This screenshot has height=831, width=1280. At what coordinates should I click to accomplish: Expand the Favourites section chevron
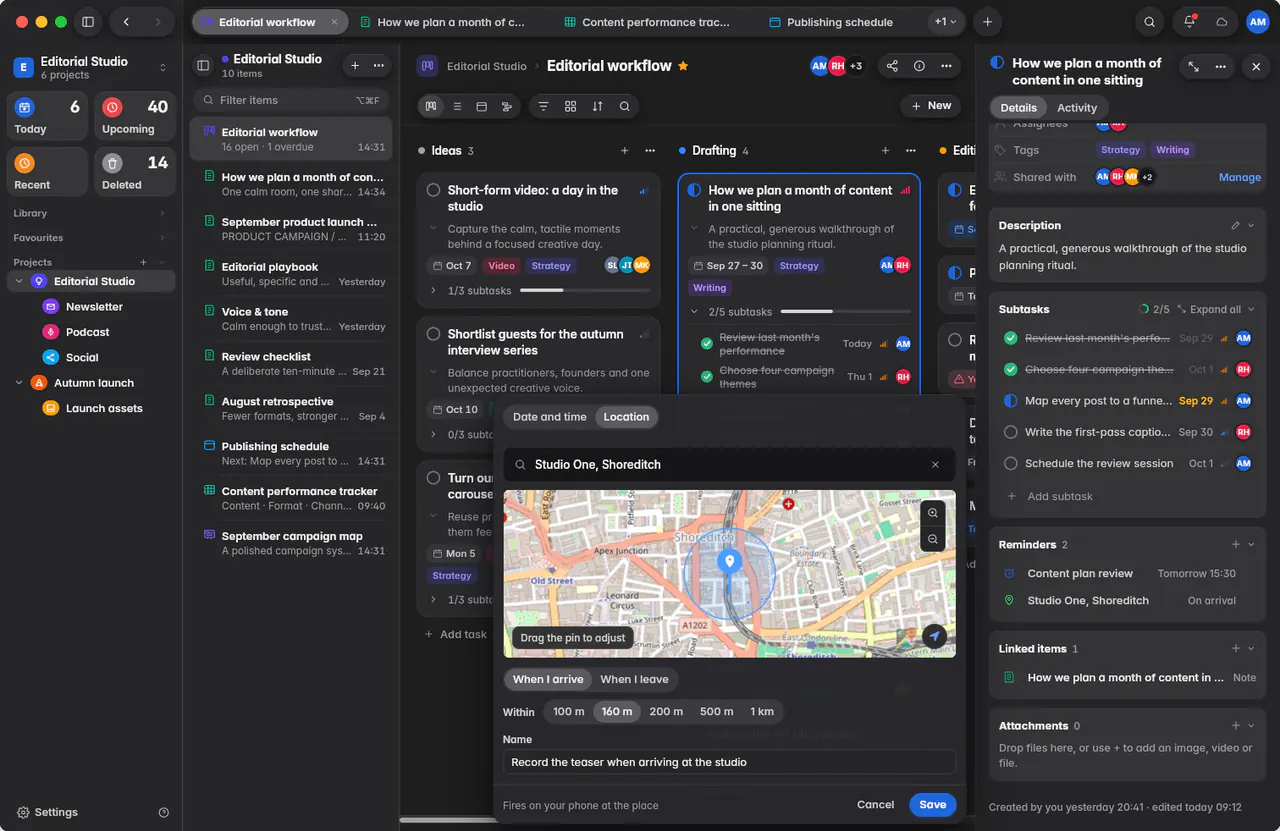162,238
